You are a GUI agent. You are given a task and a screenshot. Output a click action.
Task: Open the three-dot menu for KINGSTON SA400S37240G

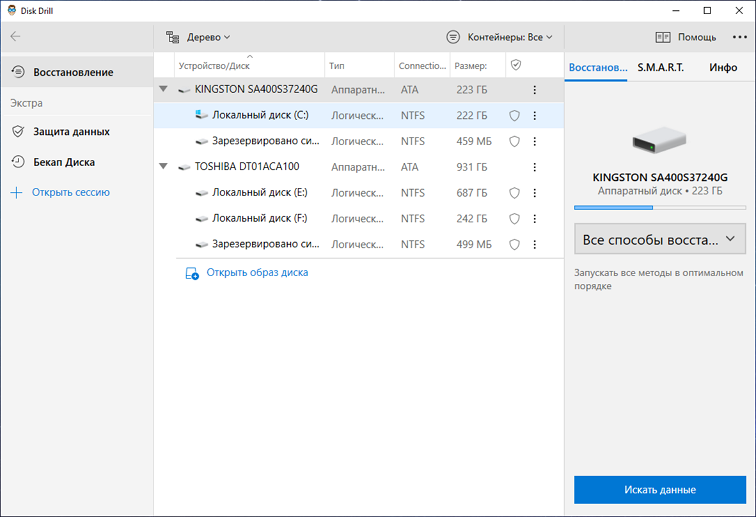[x=534, y=90]
